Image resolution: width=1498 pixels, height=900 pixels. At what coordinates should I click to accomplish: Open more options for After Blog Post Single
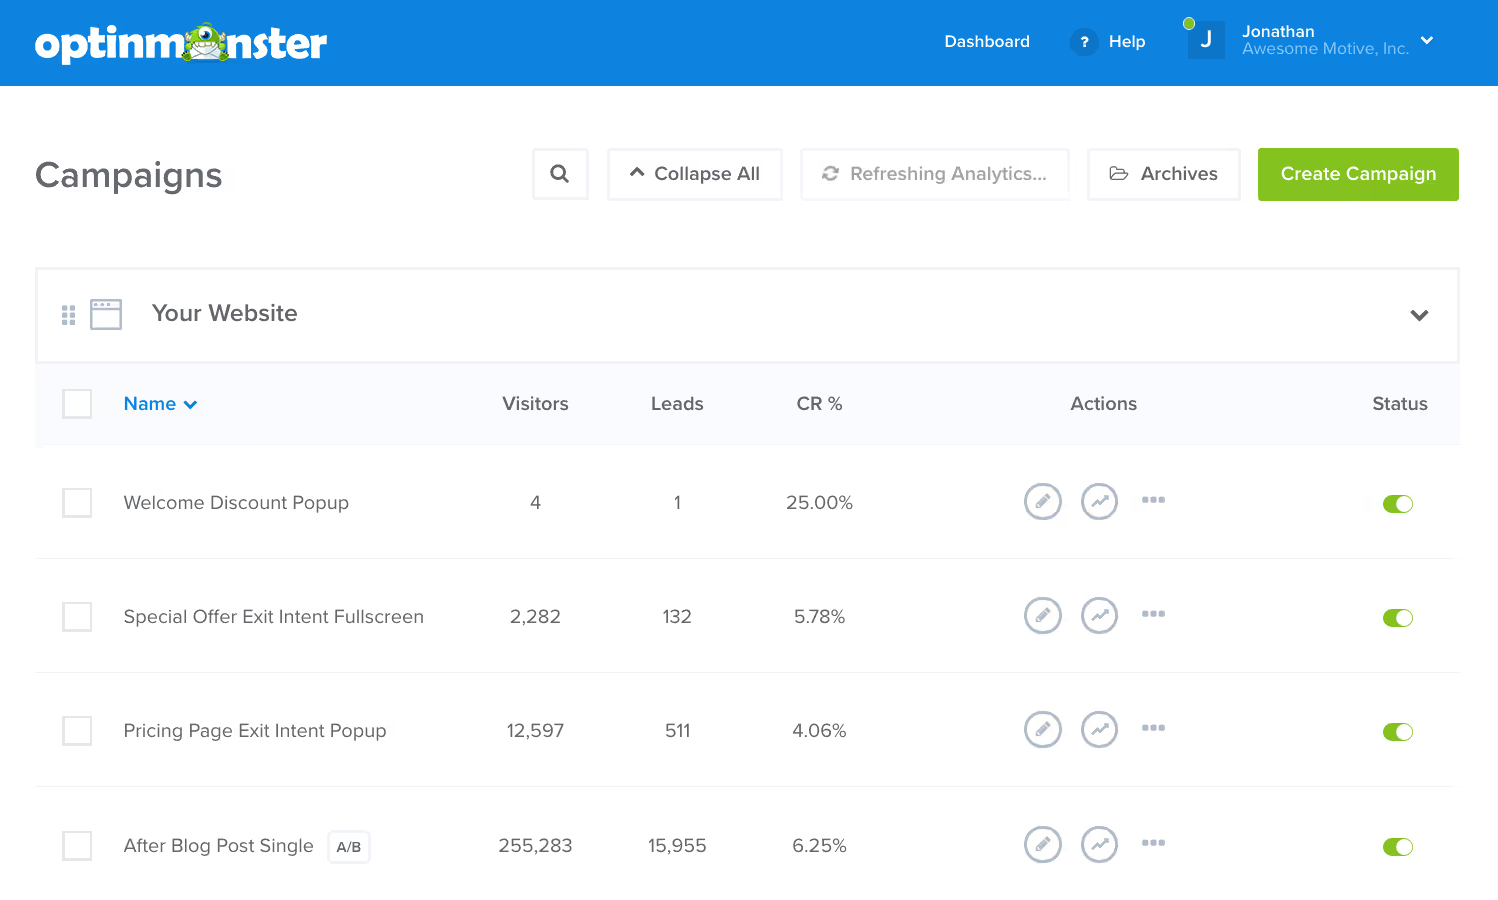click(1154, 843)
